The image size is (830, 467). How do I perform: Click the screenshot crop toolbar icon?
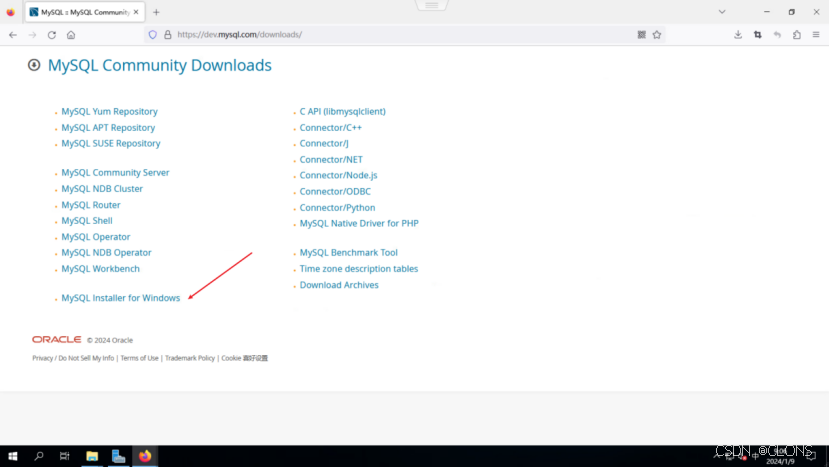tap(757, 35)
